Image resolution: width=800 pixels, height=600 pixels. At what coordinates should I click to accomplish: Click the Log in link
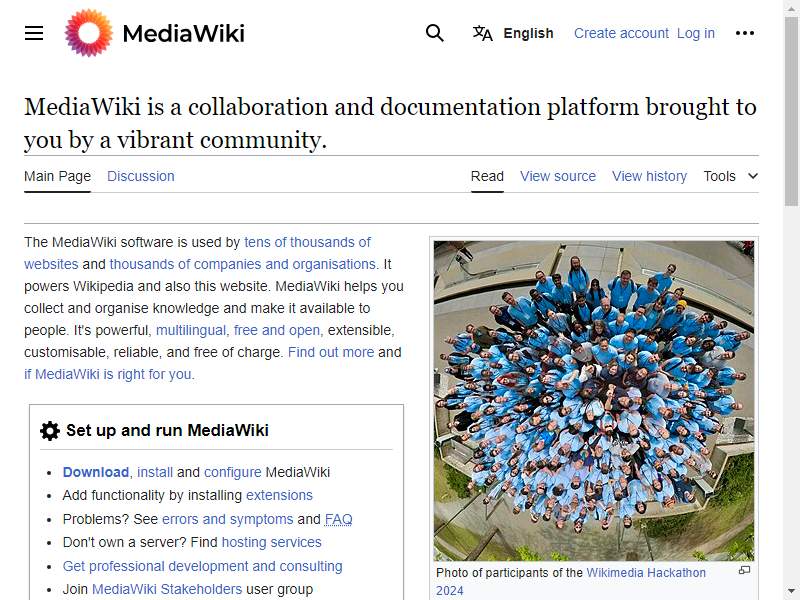(x=695, y=33)
